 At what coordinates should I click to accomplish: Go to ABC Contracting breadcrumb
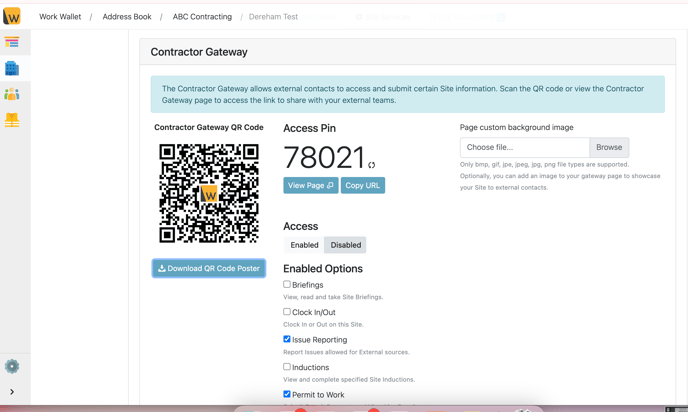click(x=202, y=17)
